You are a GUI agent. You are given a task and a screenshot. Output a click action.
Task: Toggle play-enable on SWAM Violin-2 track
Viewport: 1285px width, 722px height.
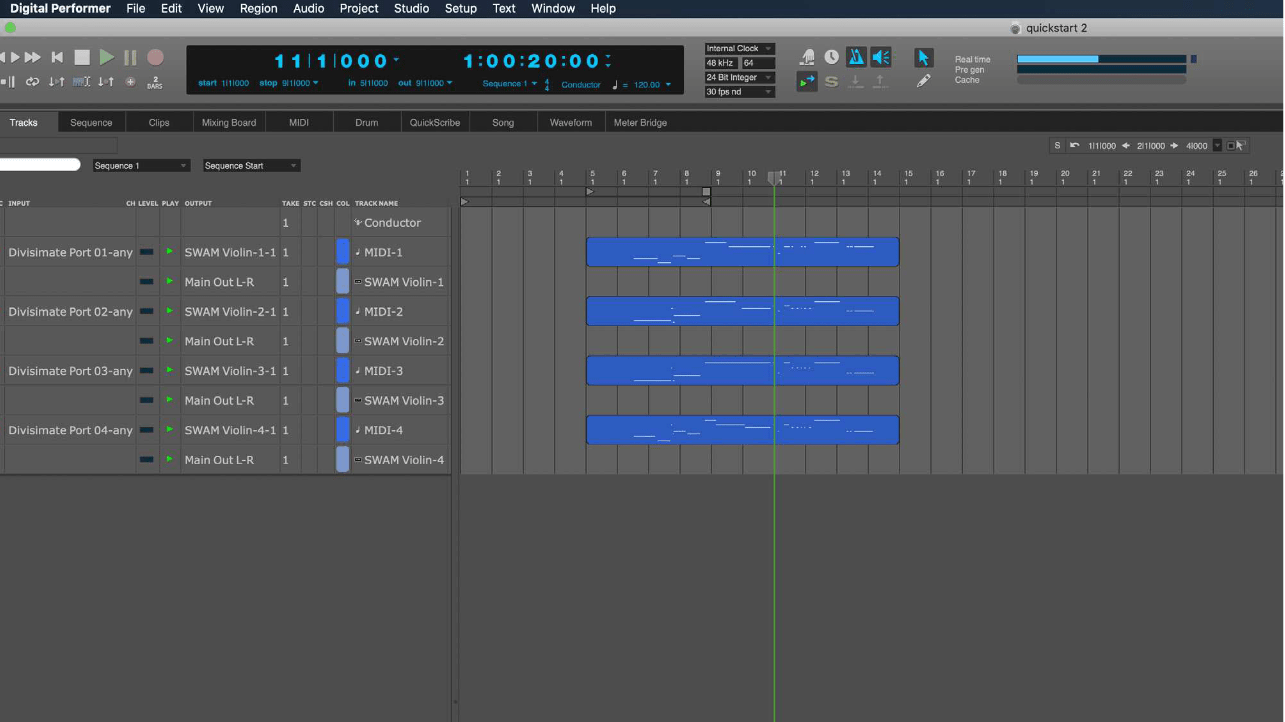(170, 341)
